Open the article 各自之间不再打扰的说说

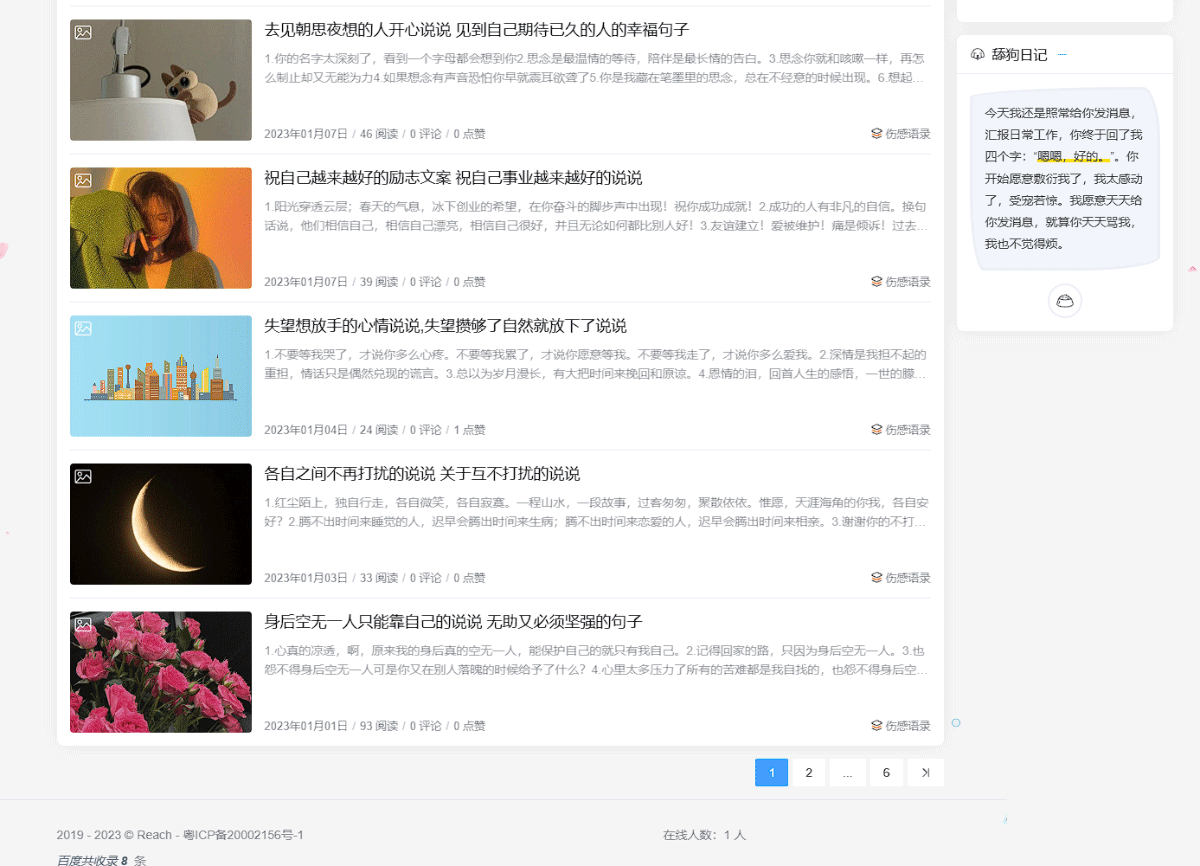click(422, 474)
